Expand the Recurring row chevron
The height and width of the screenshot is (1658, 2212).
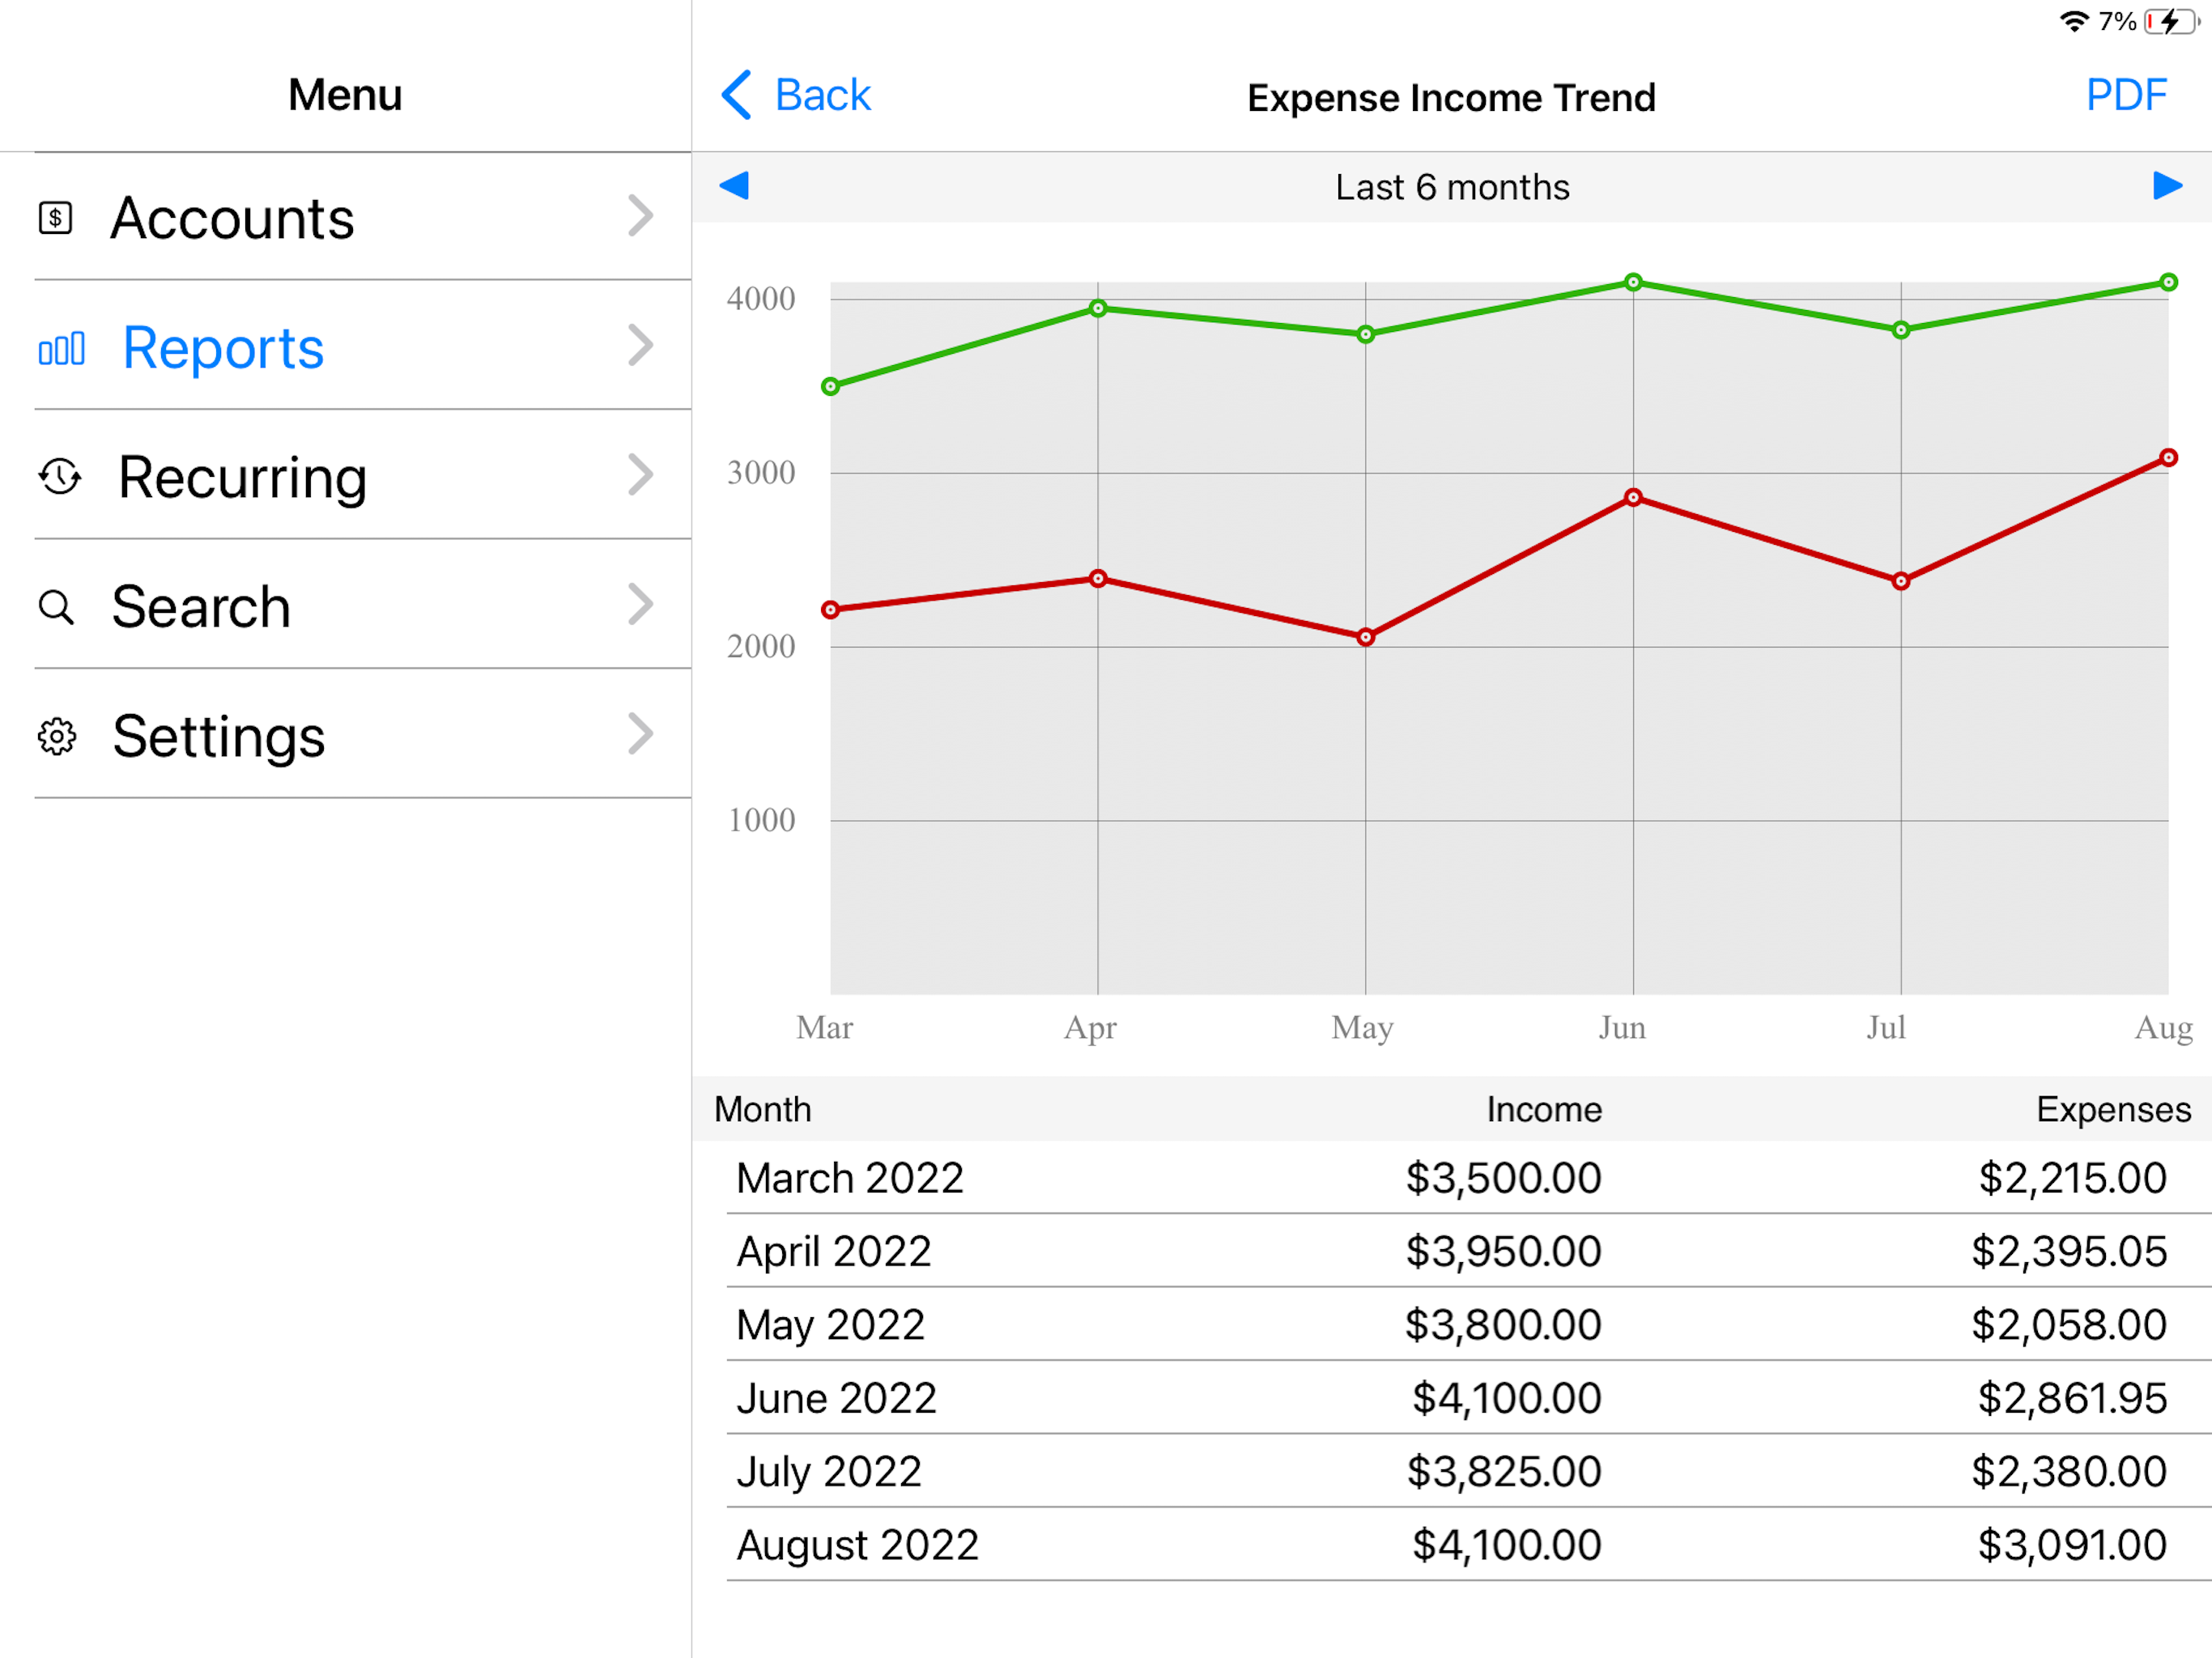640,475
